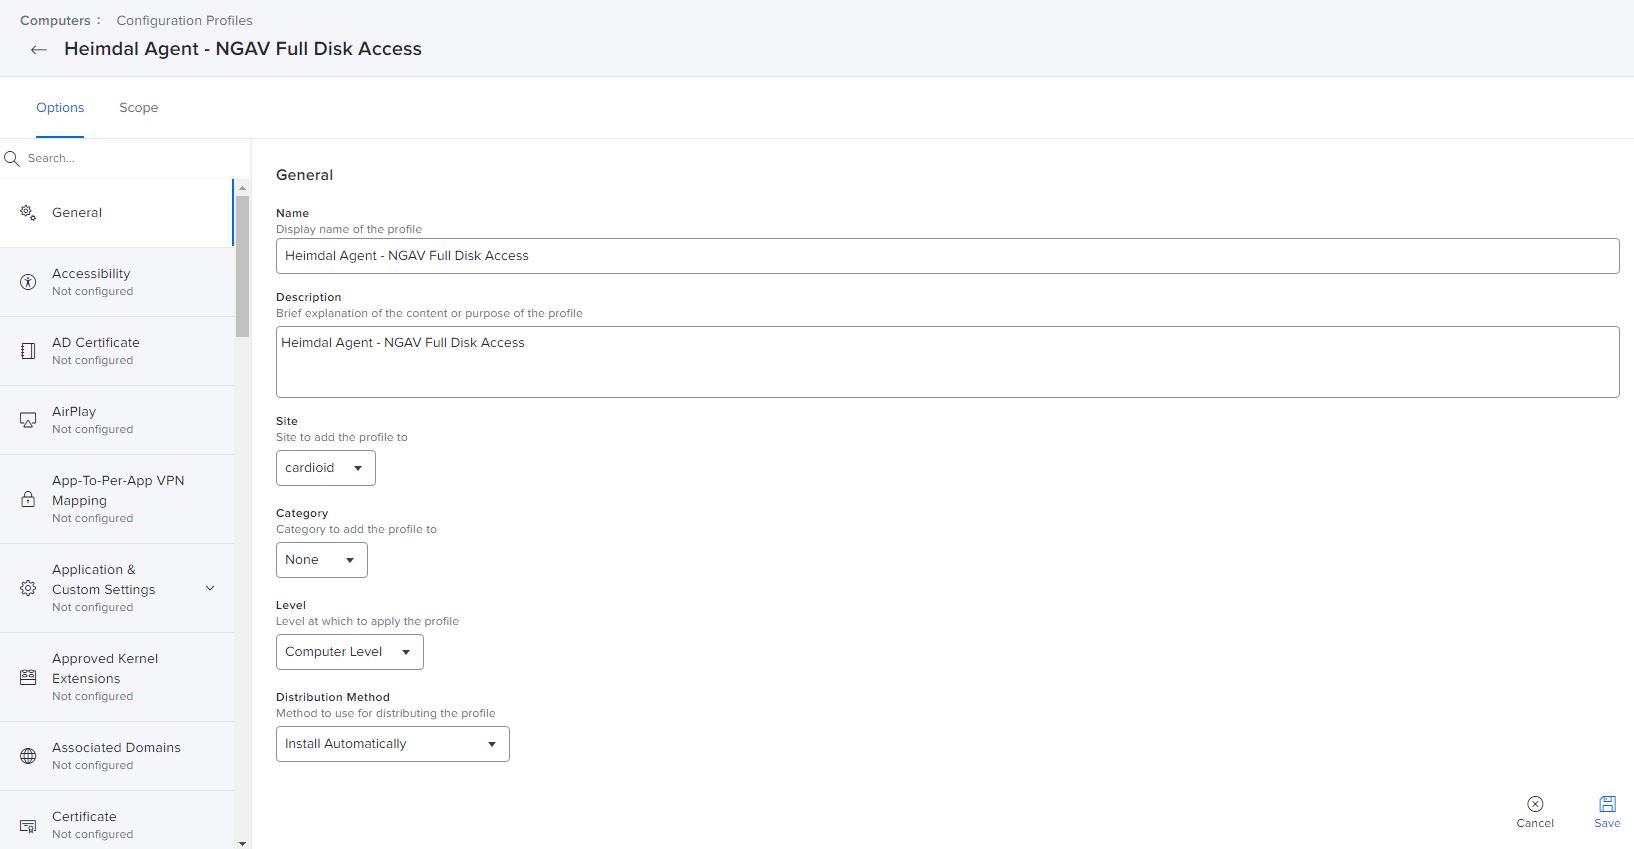The height and width of the screenshot is (849, 1634).
Task: Click the sidebar scrollbar thumb
Action: click(x=242, y=266)
